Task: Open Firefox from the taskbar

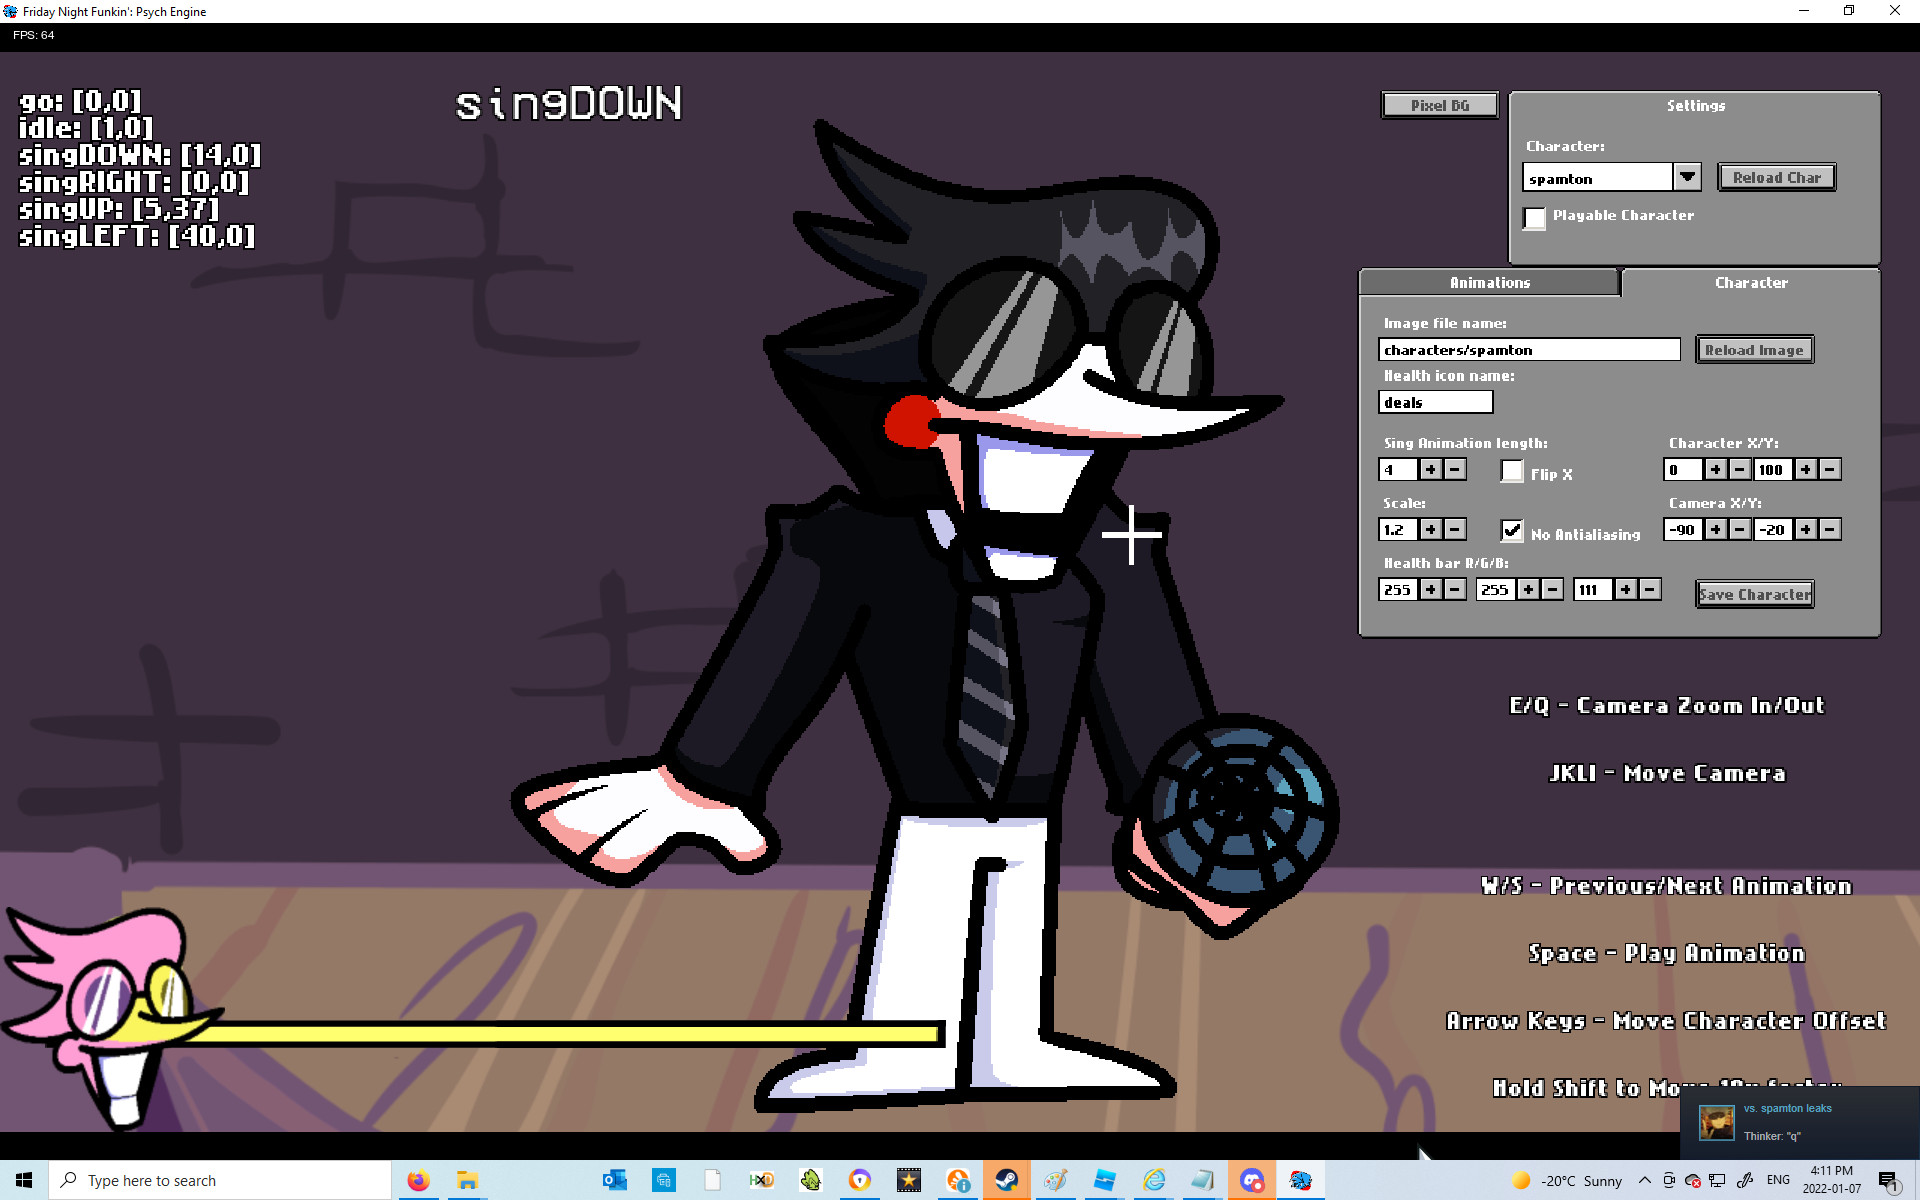Action: 417,1180
